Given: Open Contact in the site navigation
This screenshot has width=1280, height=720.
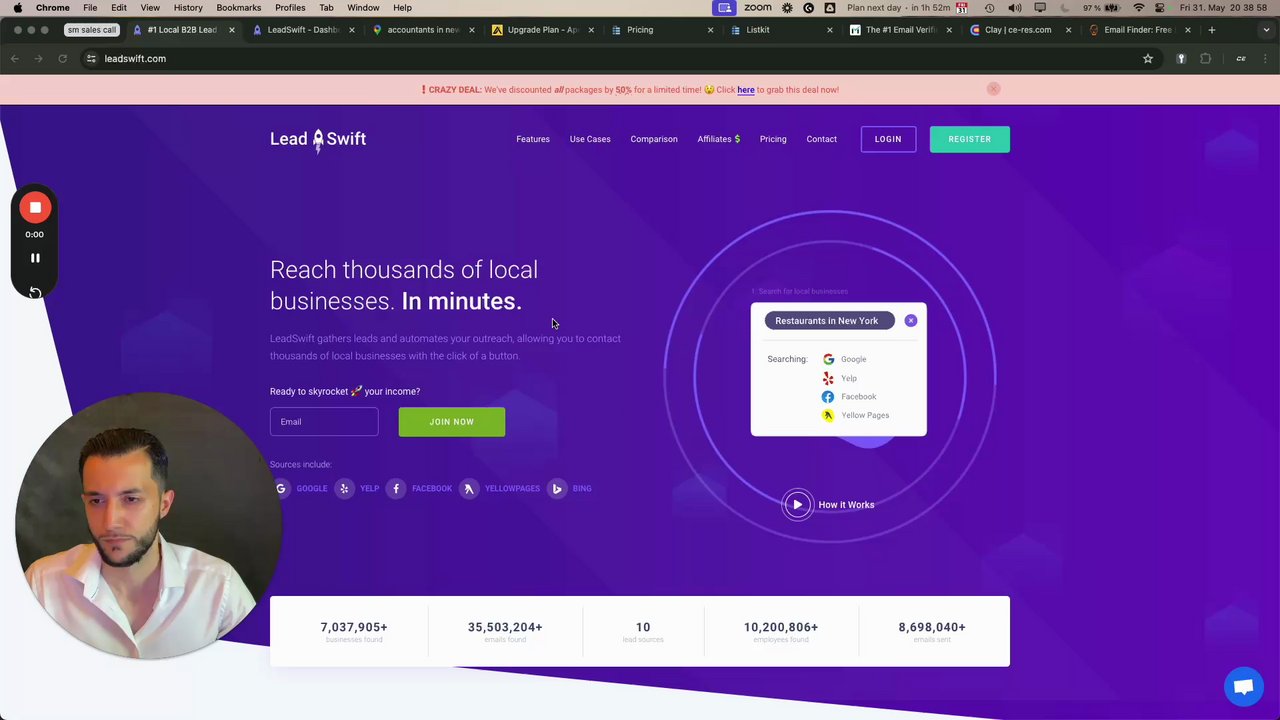Looking at the screenshot, I should click(x=822, y=139).
